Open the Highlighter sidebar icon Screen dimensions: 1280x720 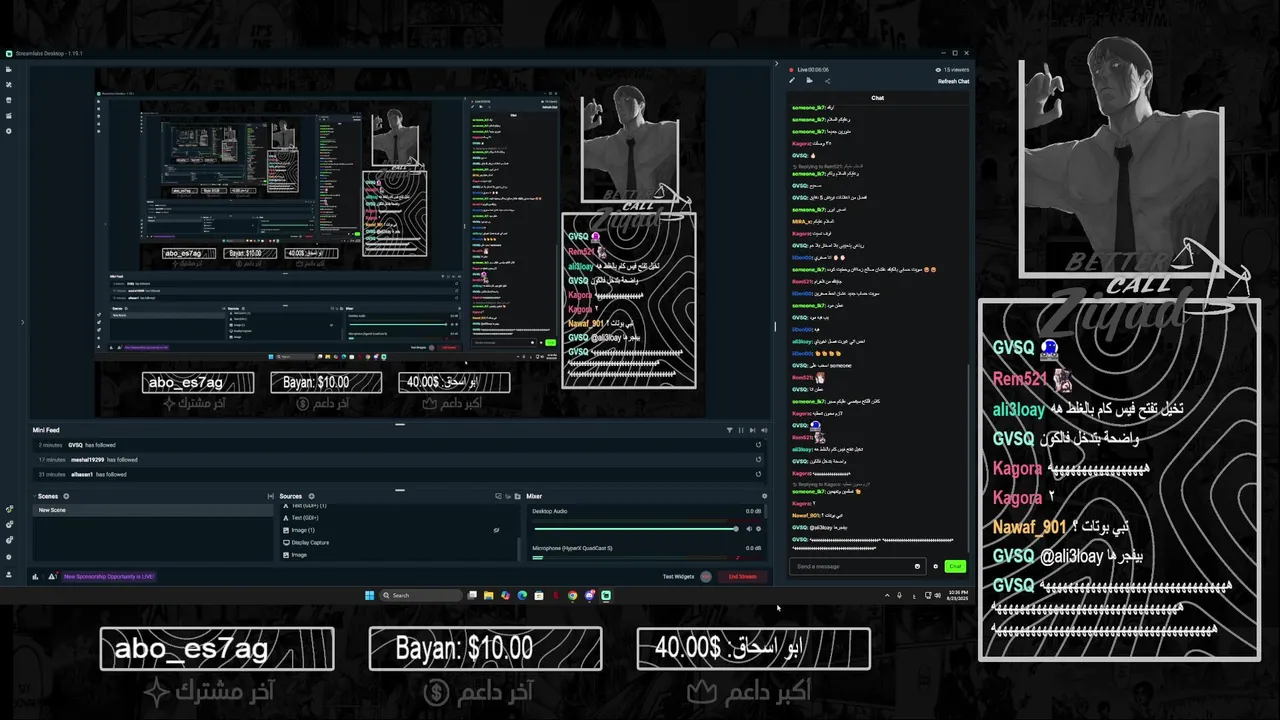pyautogui.click(x=9, y=115)
